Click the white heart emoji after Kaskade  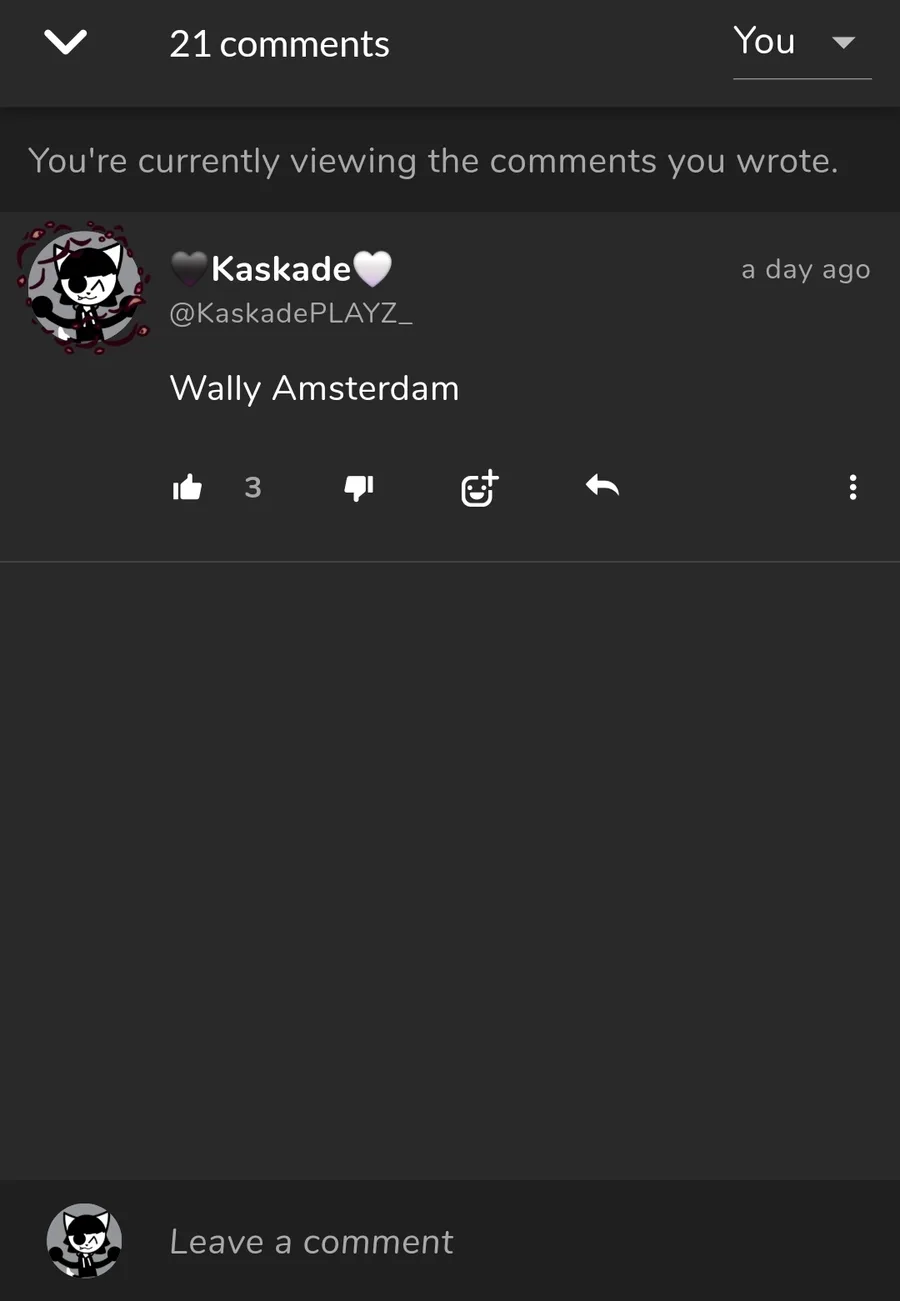click(372, 268)
